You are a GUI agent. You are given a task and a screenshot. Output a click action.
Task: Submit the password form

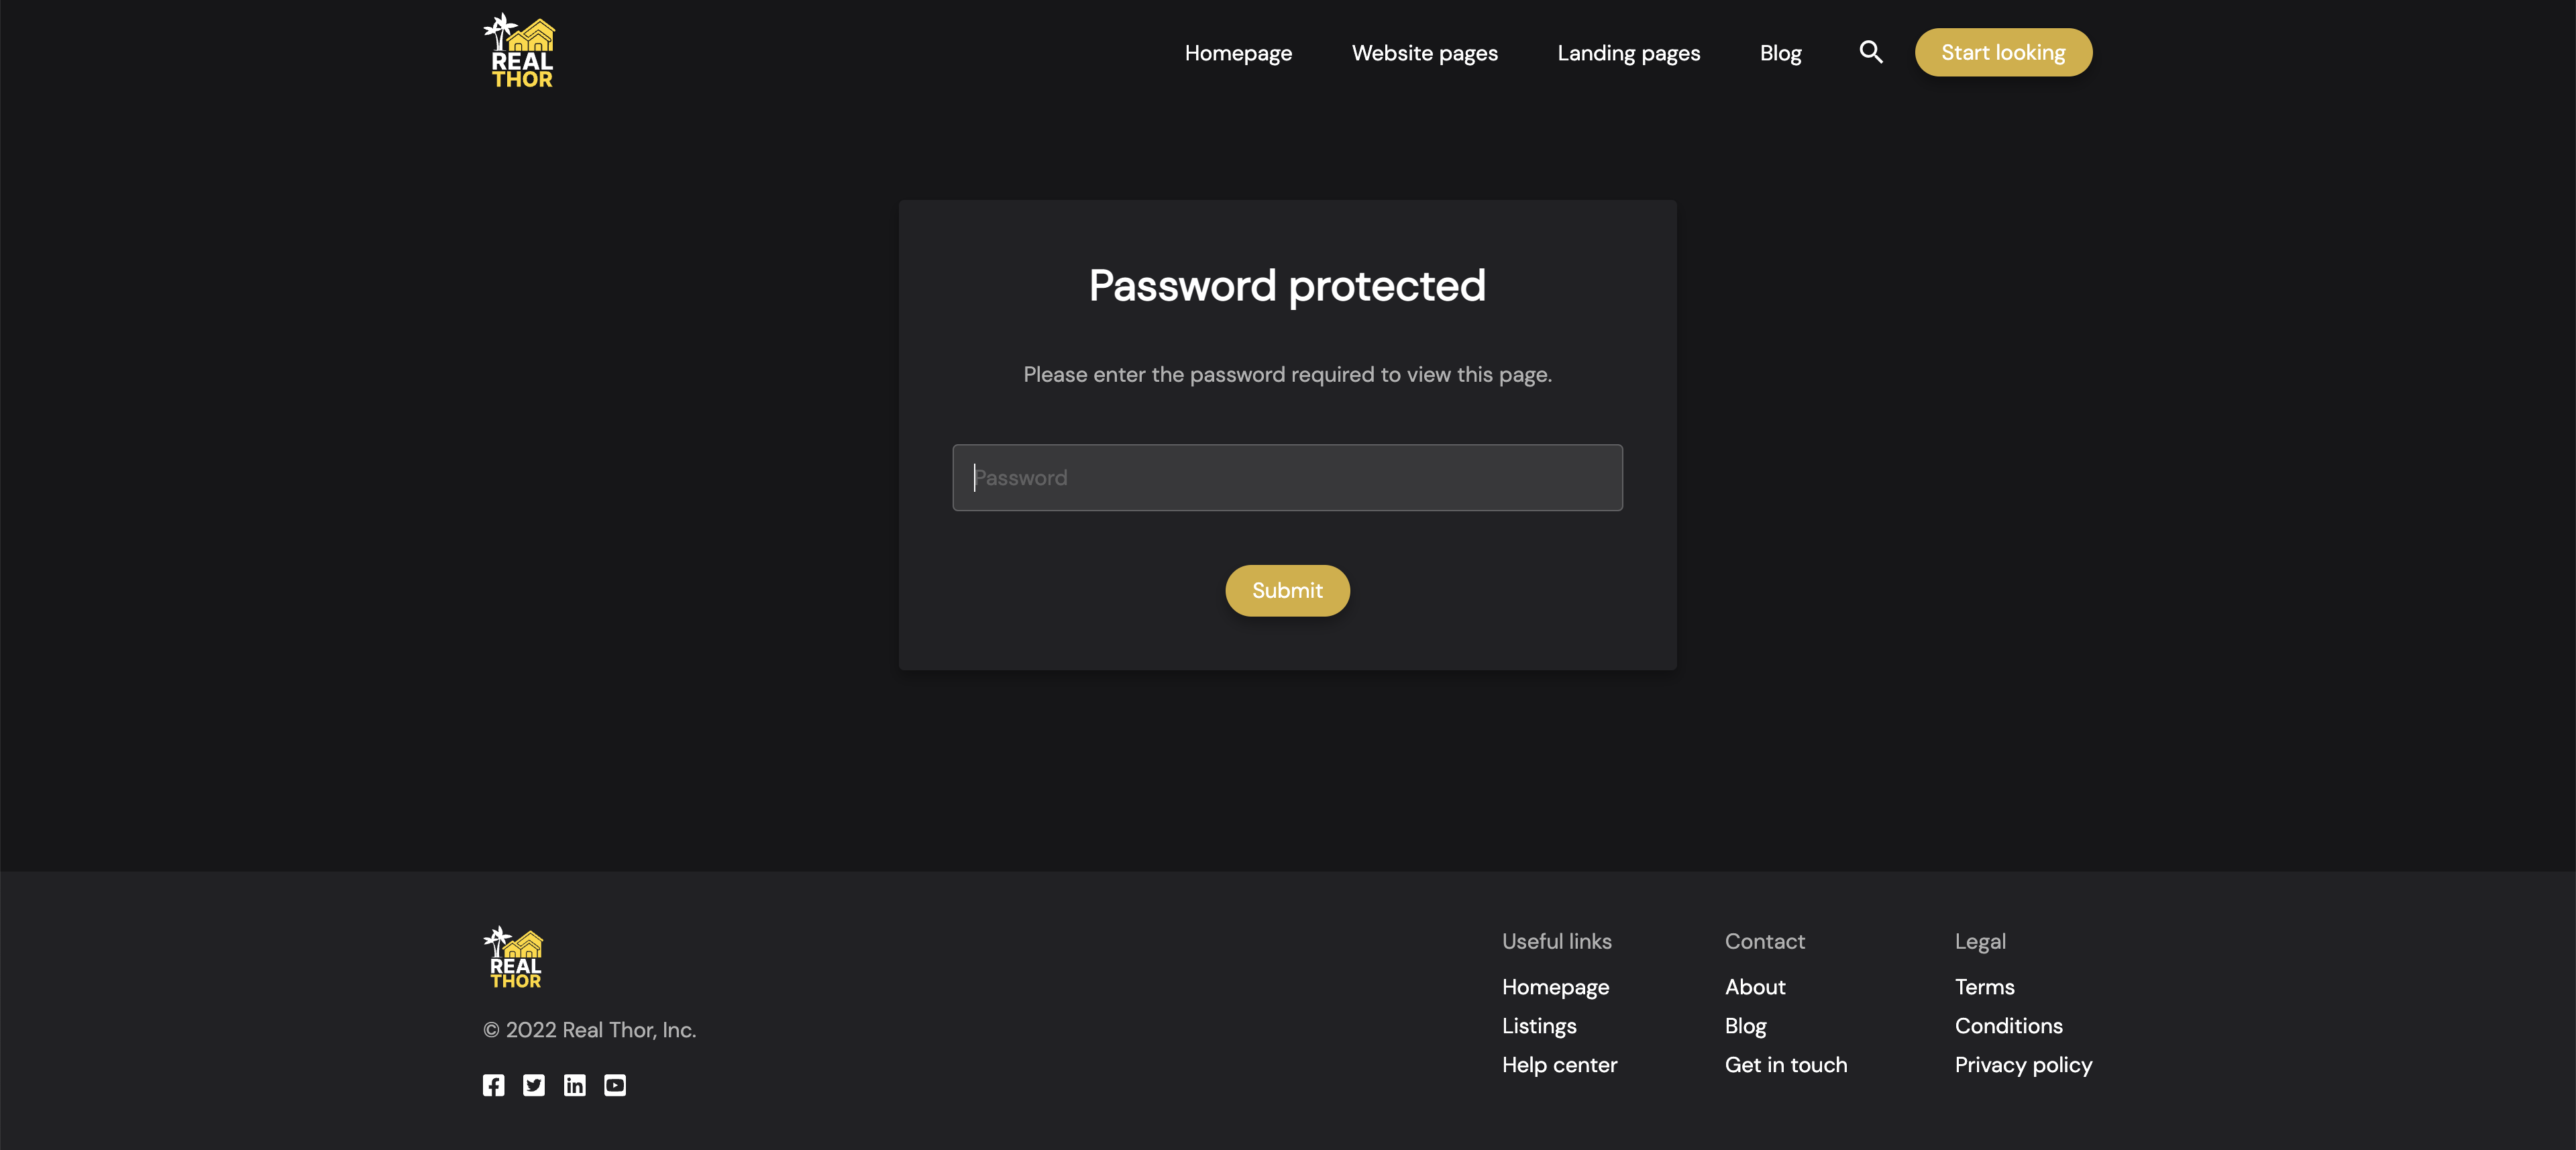click(1287, 591)
